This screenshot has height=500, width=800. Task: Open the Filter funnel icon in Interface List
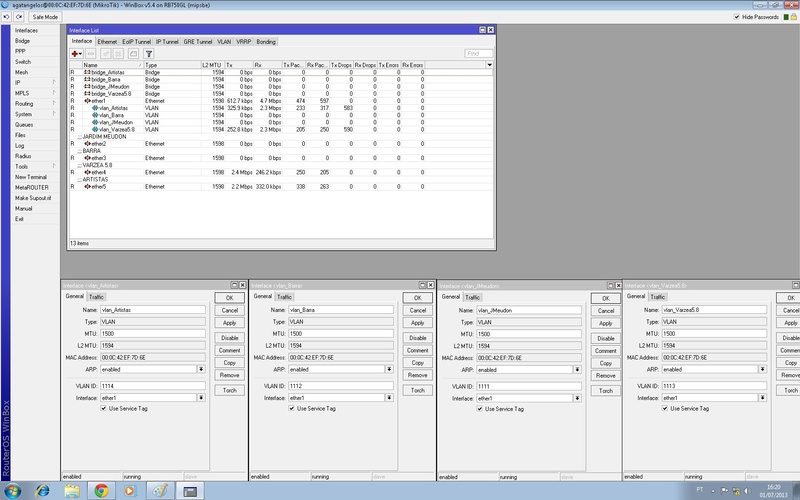pyautogui.click(x=148, y=54)
